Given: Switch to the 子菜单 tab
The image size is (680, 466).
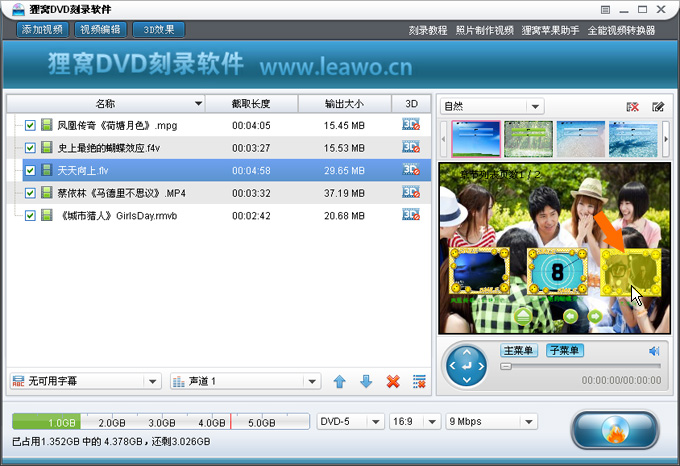Looking at the screenshot, I should [x=565, y=351].
